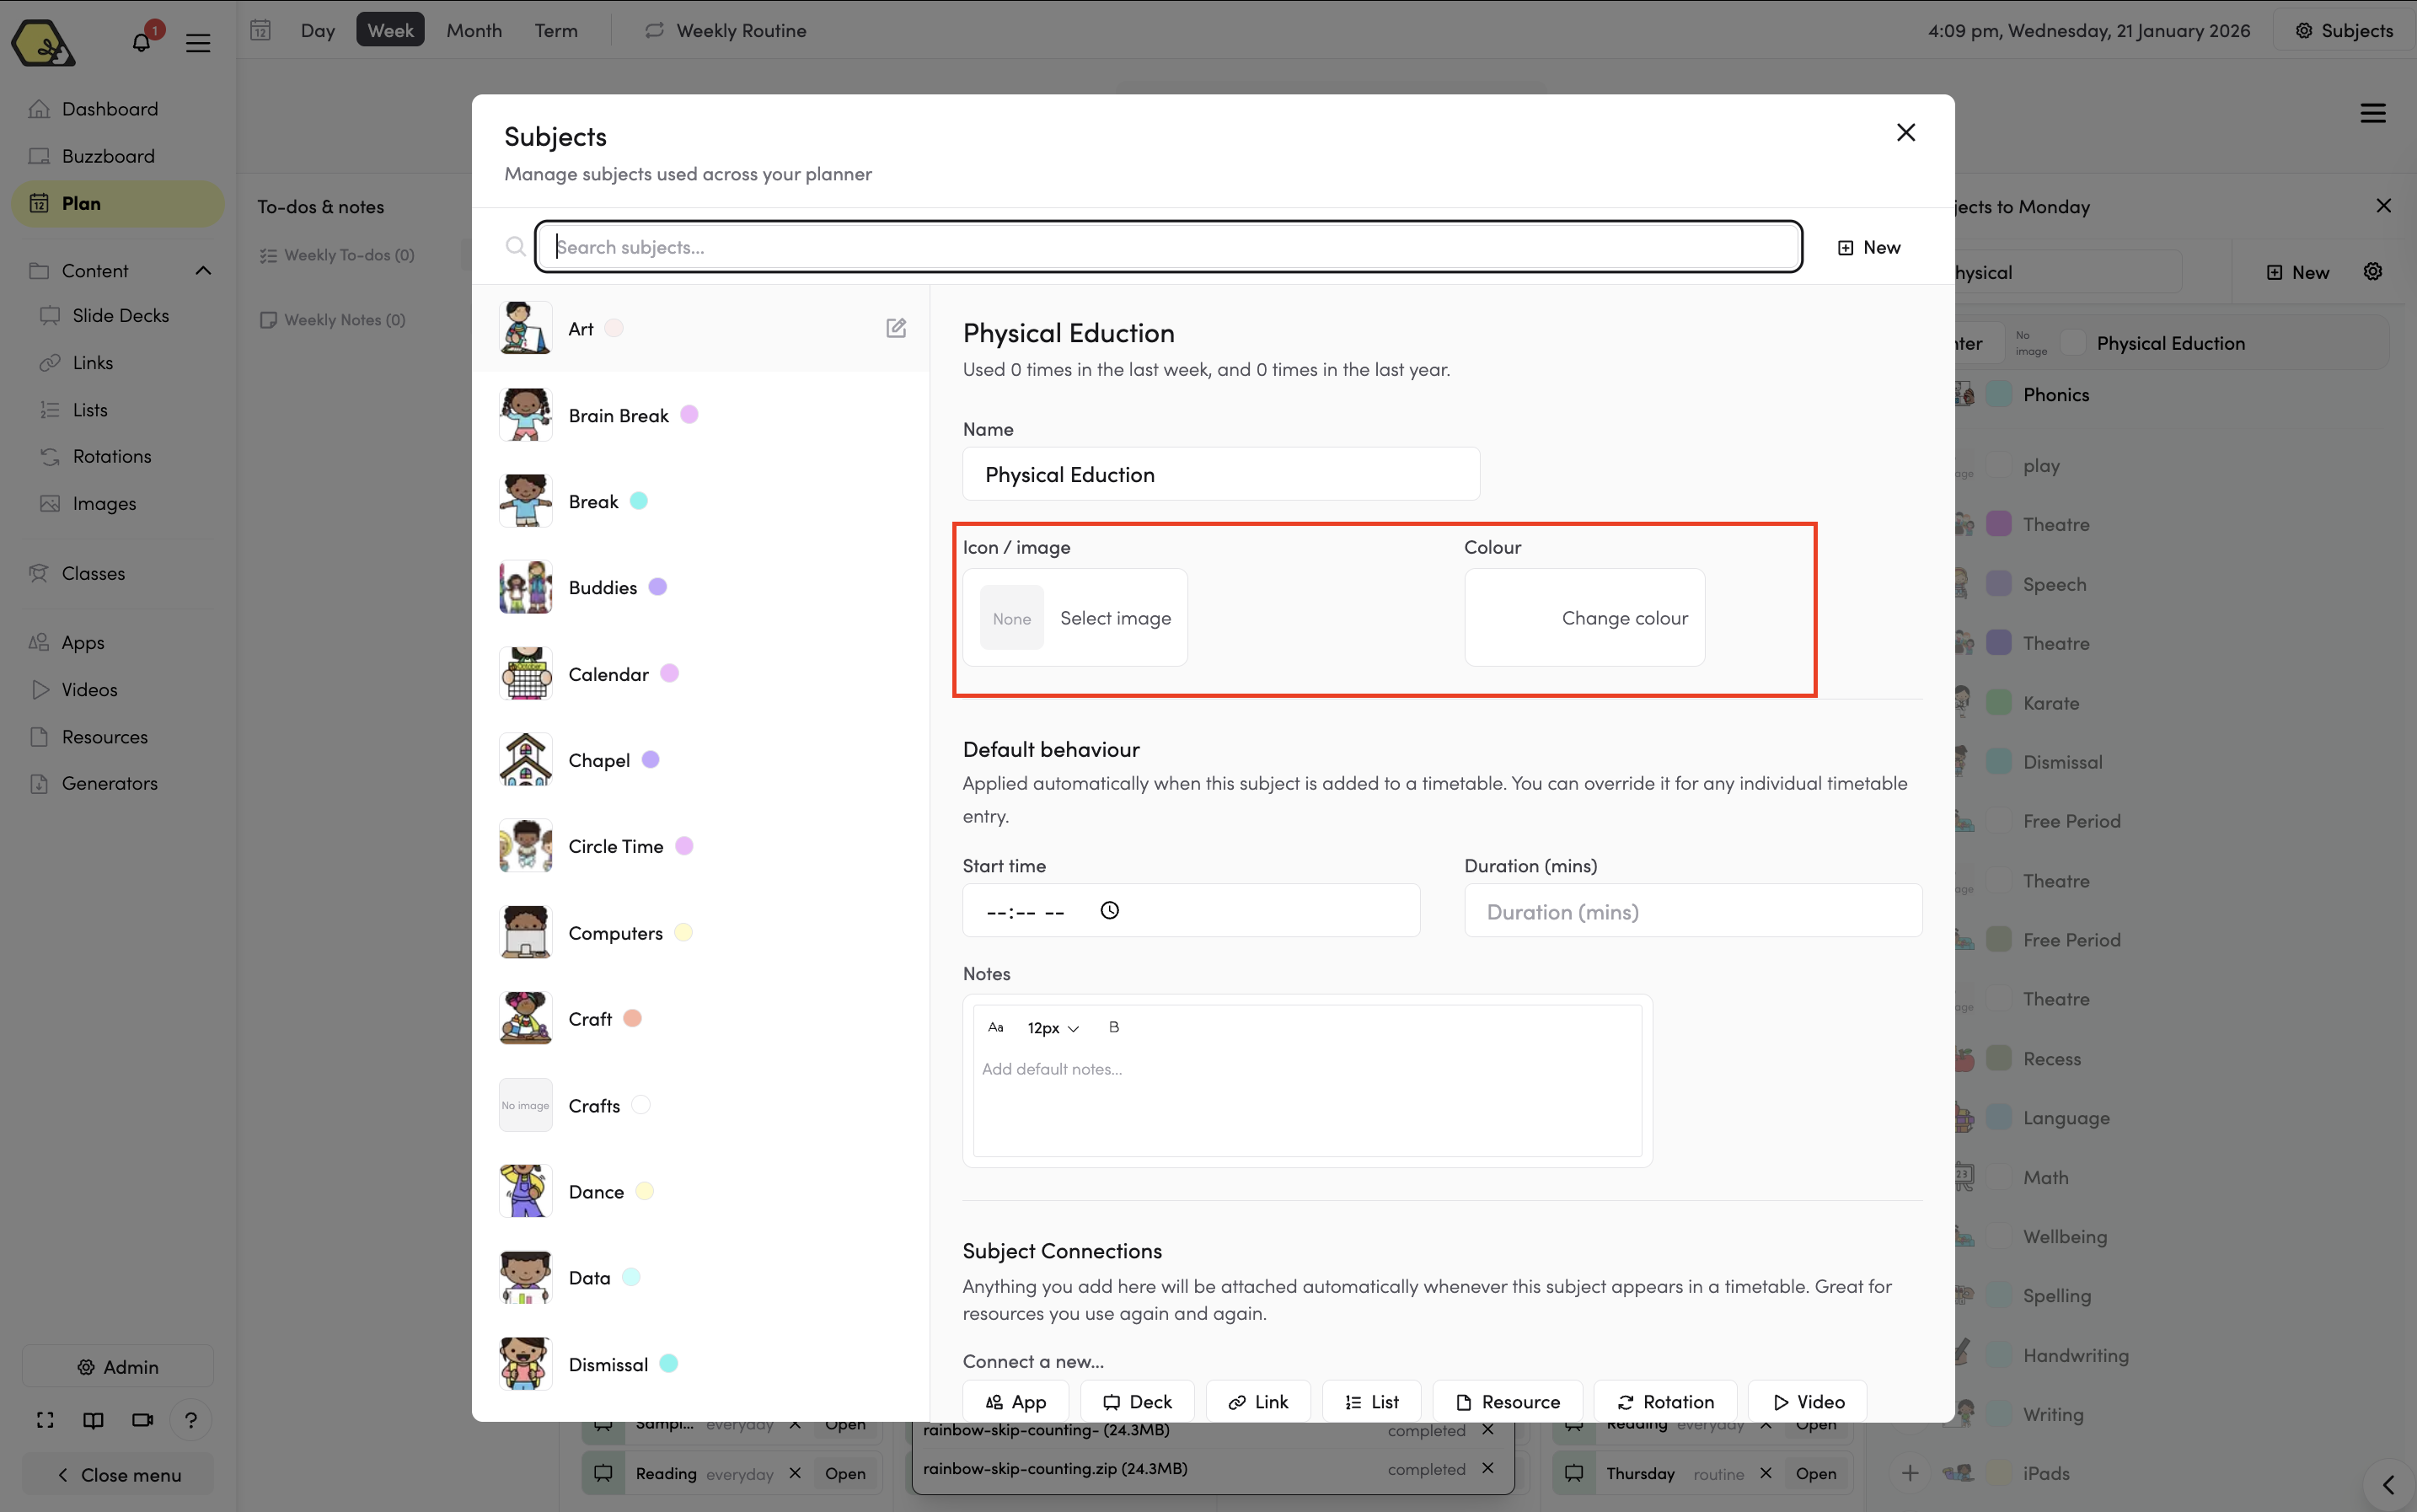Click the search magnifier icon in Subjects
2417x1512 pixels.
(515, 247)
